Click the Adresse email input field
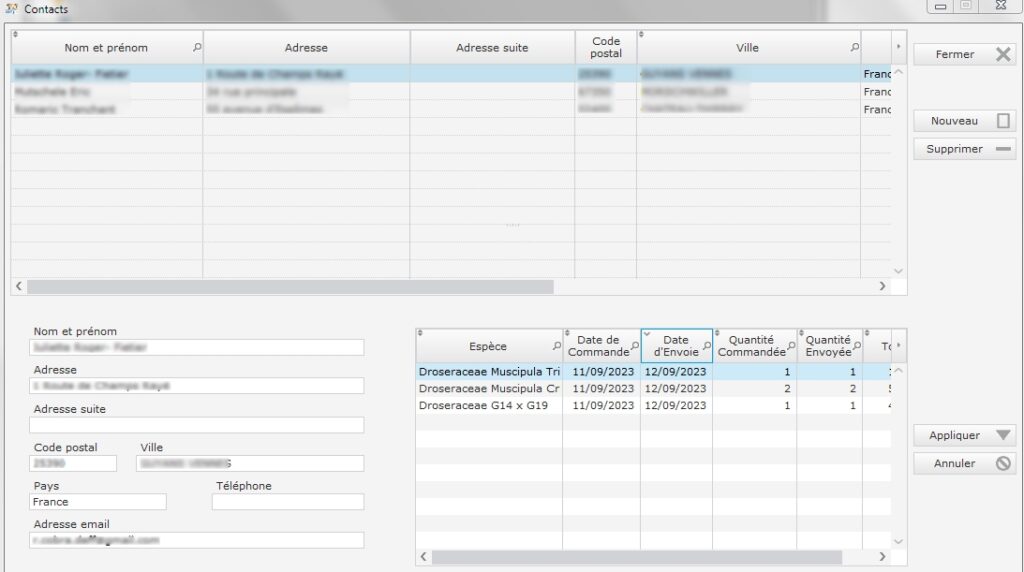The image size is (1024, 572). point(197,540)
